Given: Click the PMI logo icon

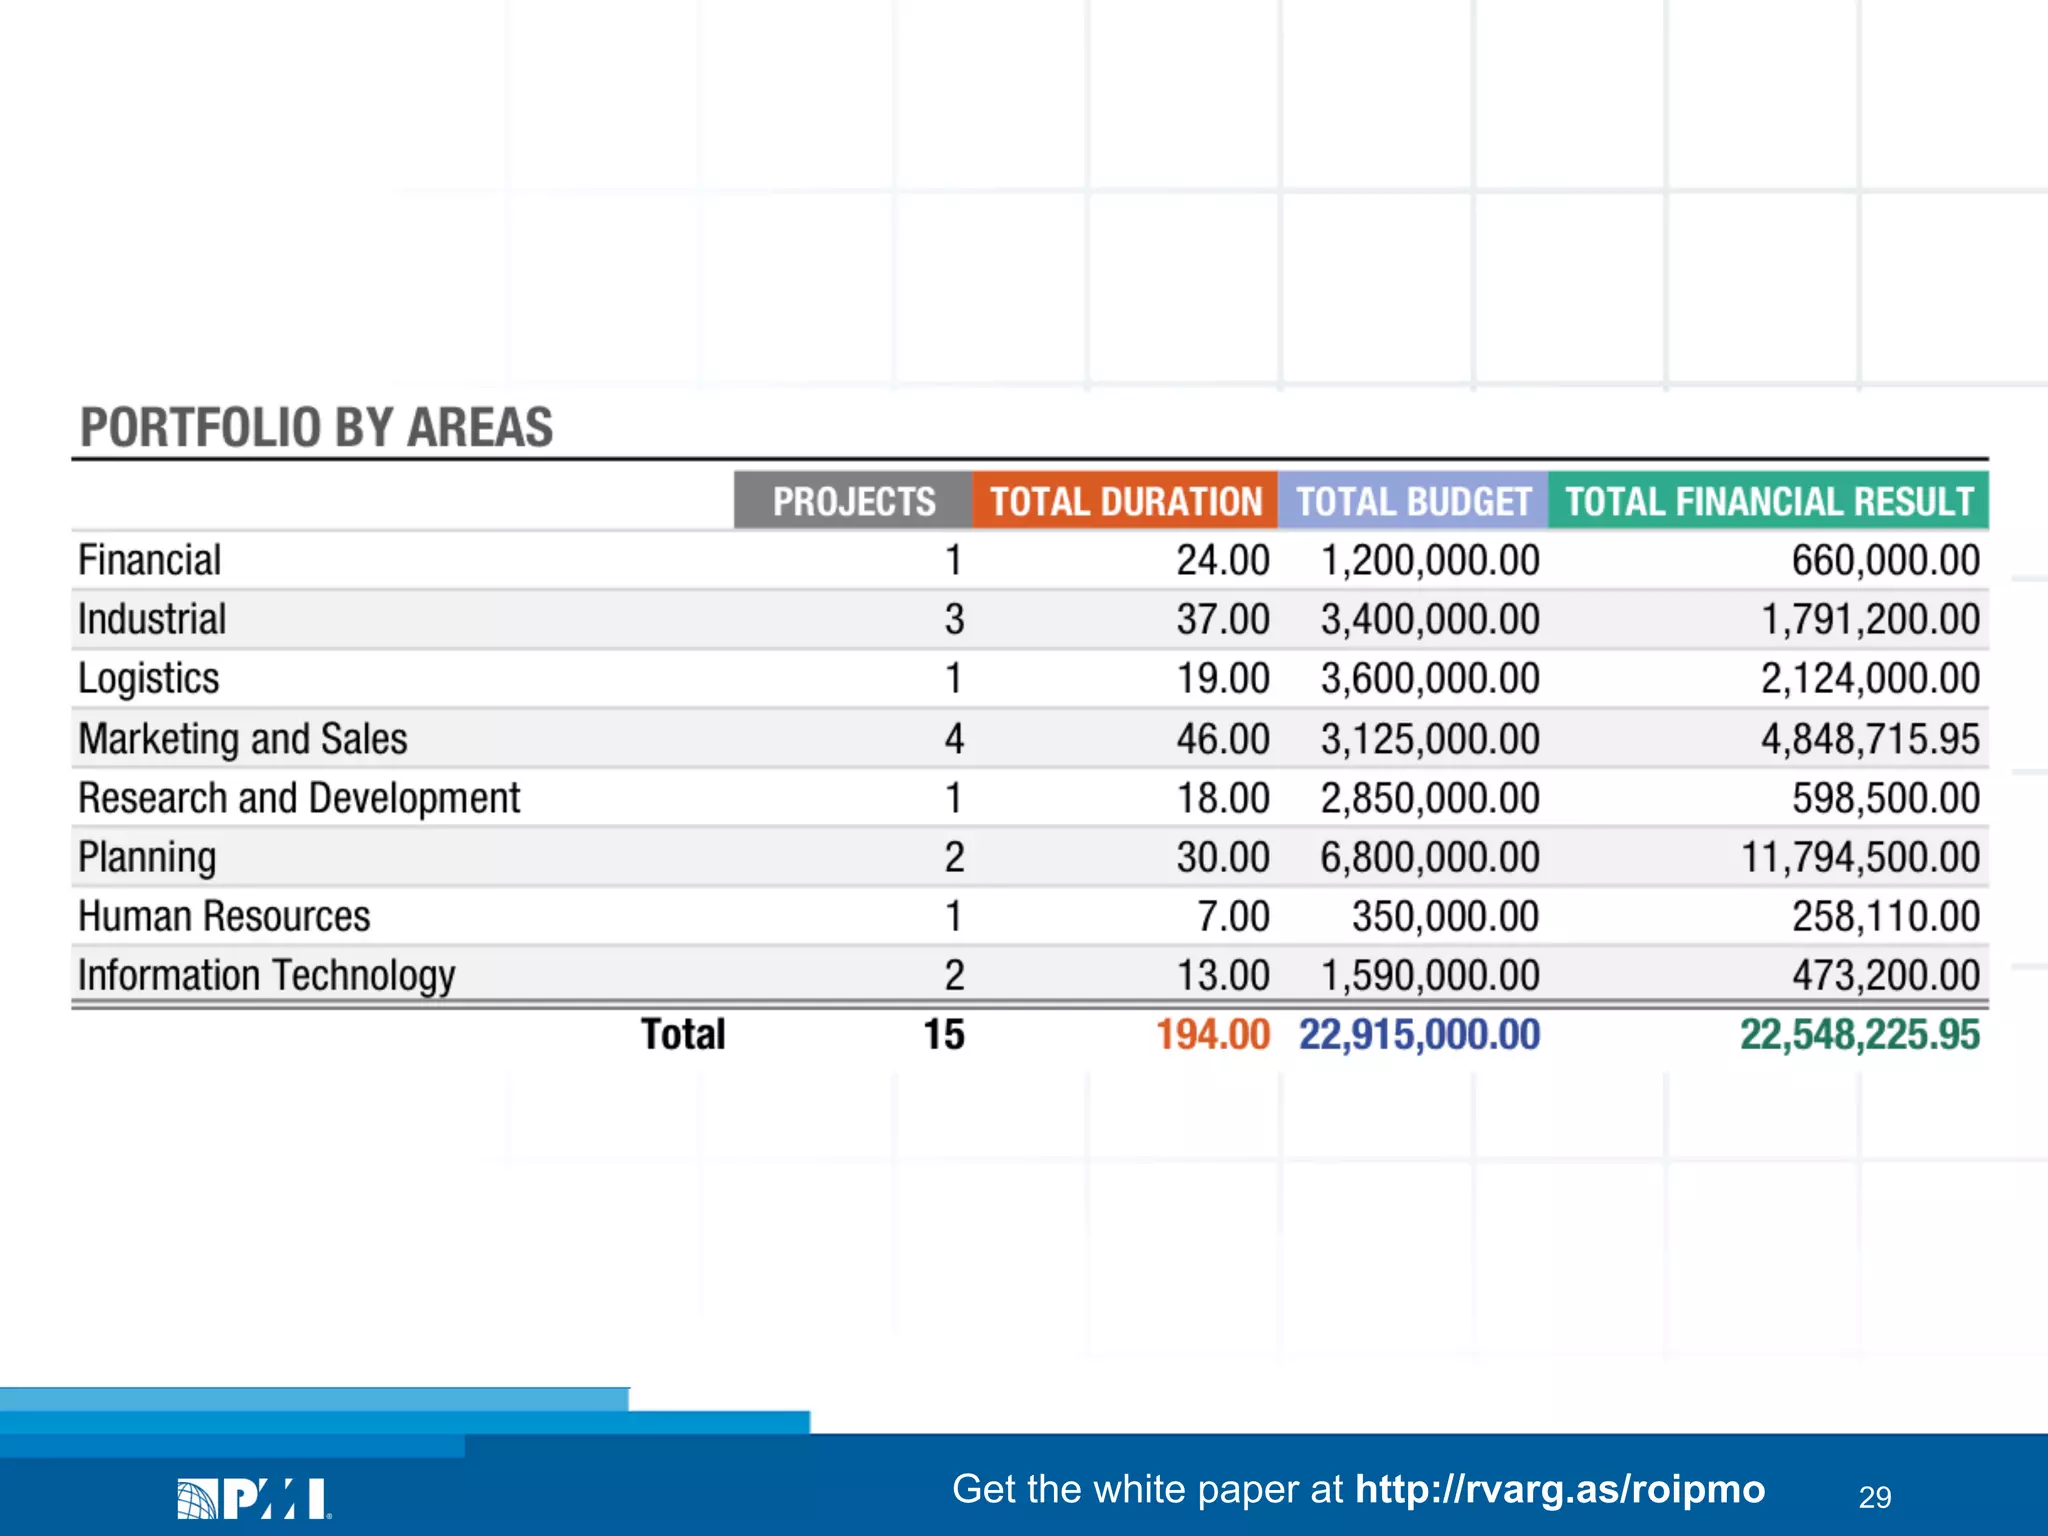Looking at the screenshot, I should (253, 1498).
